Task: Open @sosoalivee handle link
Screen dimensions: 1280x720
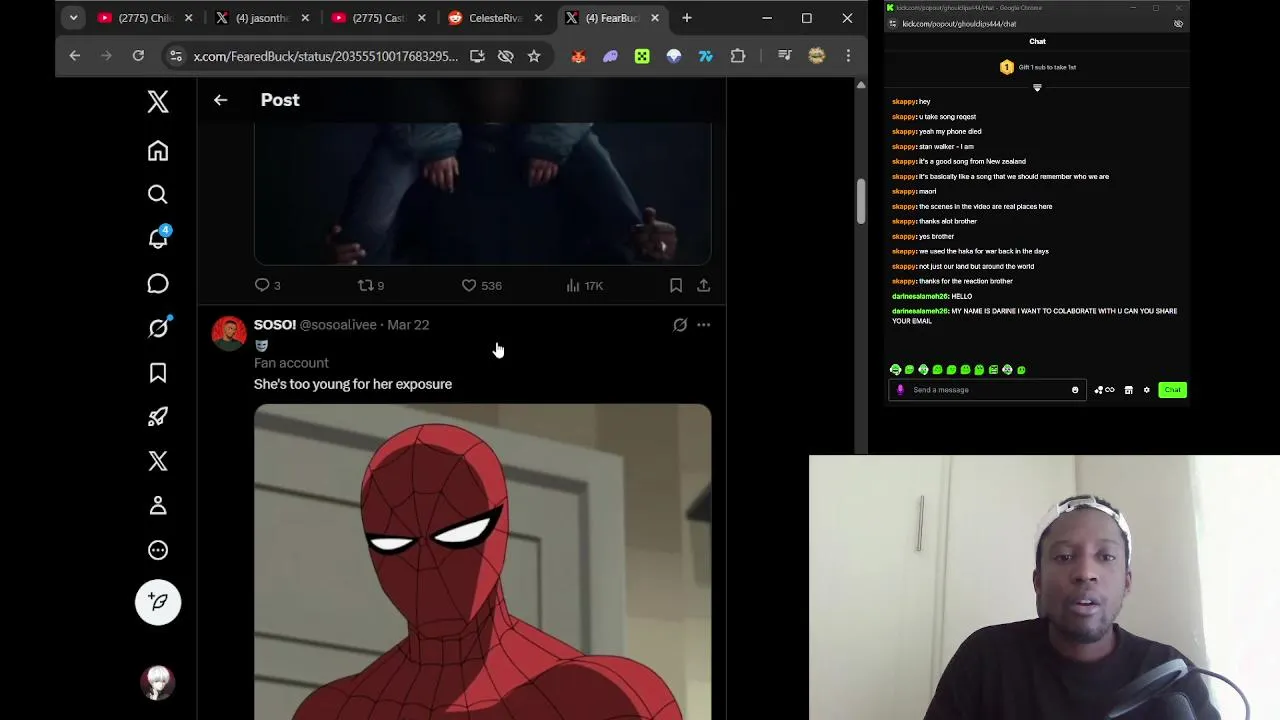Action: 338,325
